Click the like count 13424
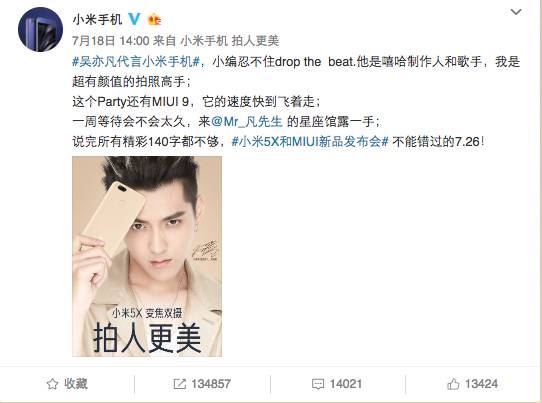 [x=482, y=384]
